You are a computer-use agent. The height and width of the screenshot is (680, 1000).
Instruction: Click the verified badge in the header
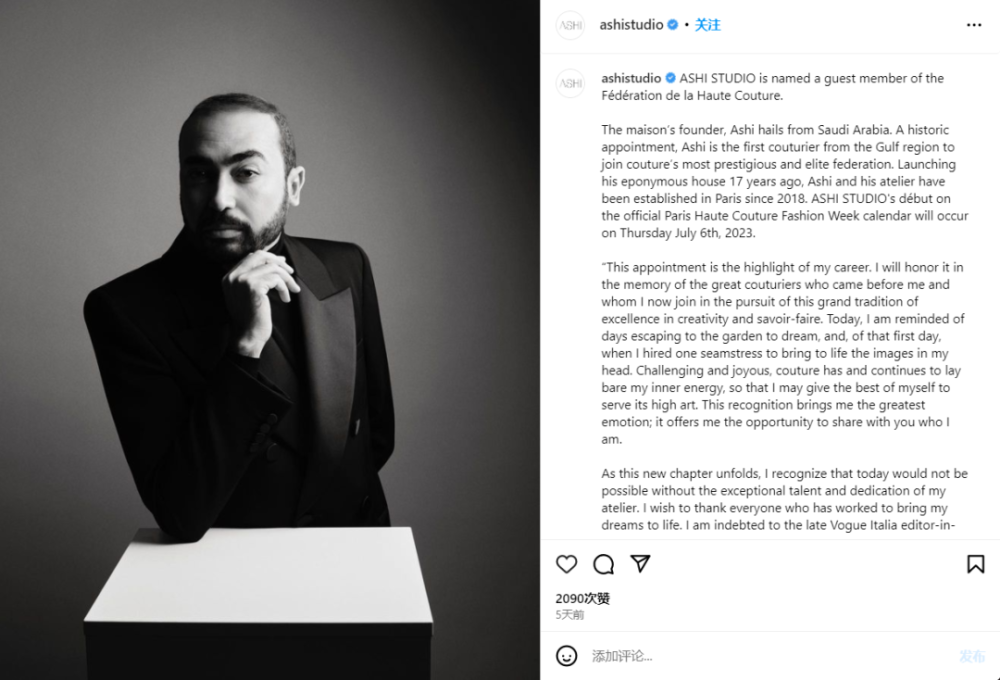tap(673, 25)
